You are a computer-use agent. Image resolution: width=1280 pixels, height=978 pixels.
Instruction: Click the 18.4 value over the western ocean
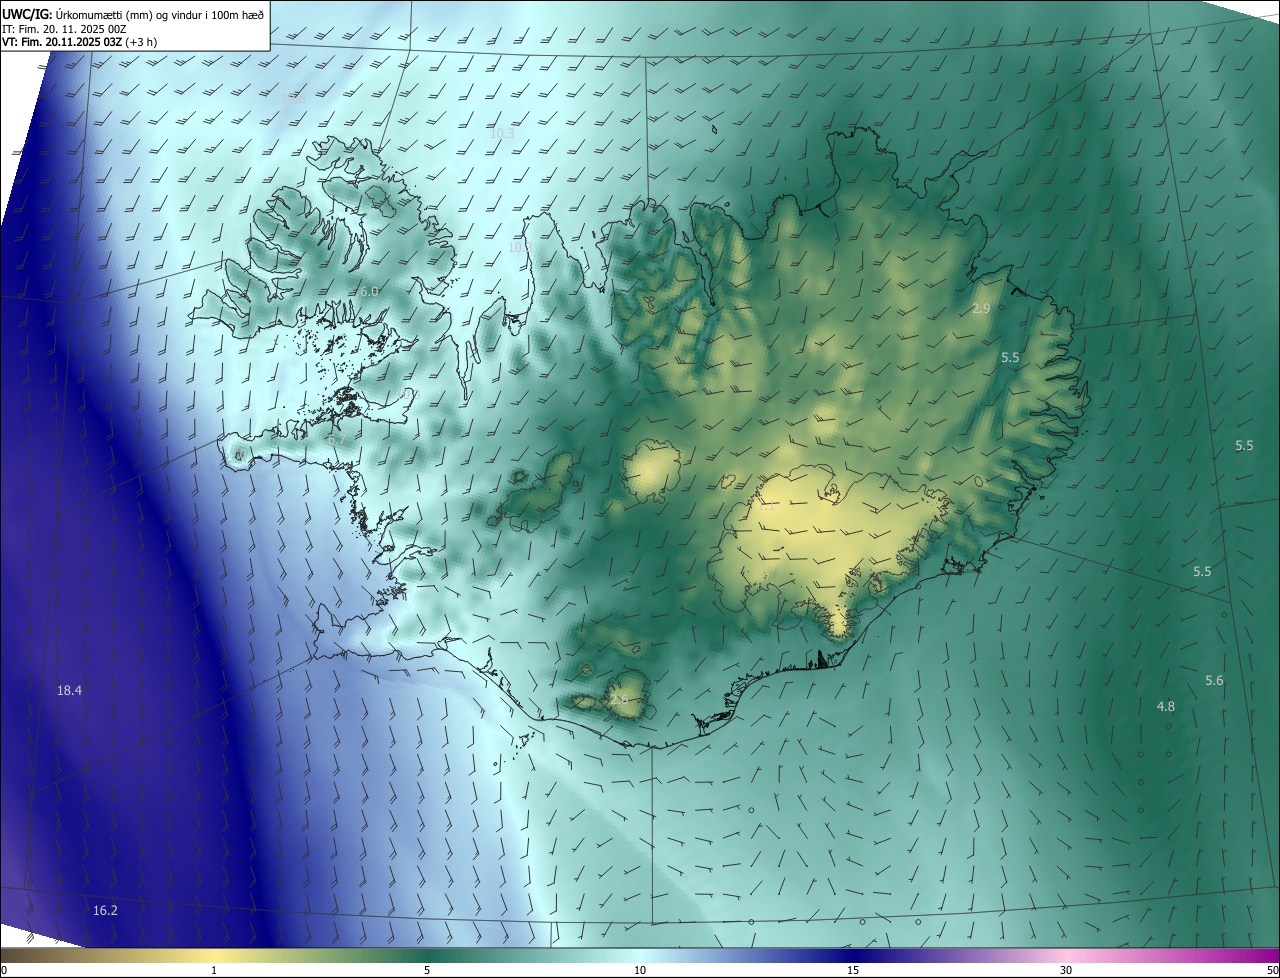pyautogui.click(x=69, y=691)
